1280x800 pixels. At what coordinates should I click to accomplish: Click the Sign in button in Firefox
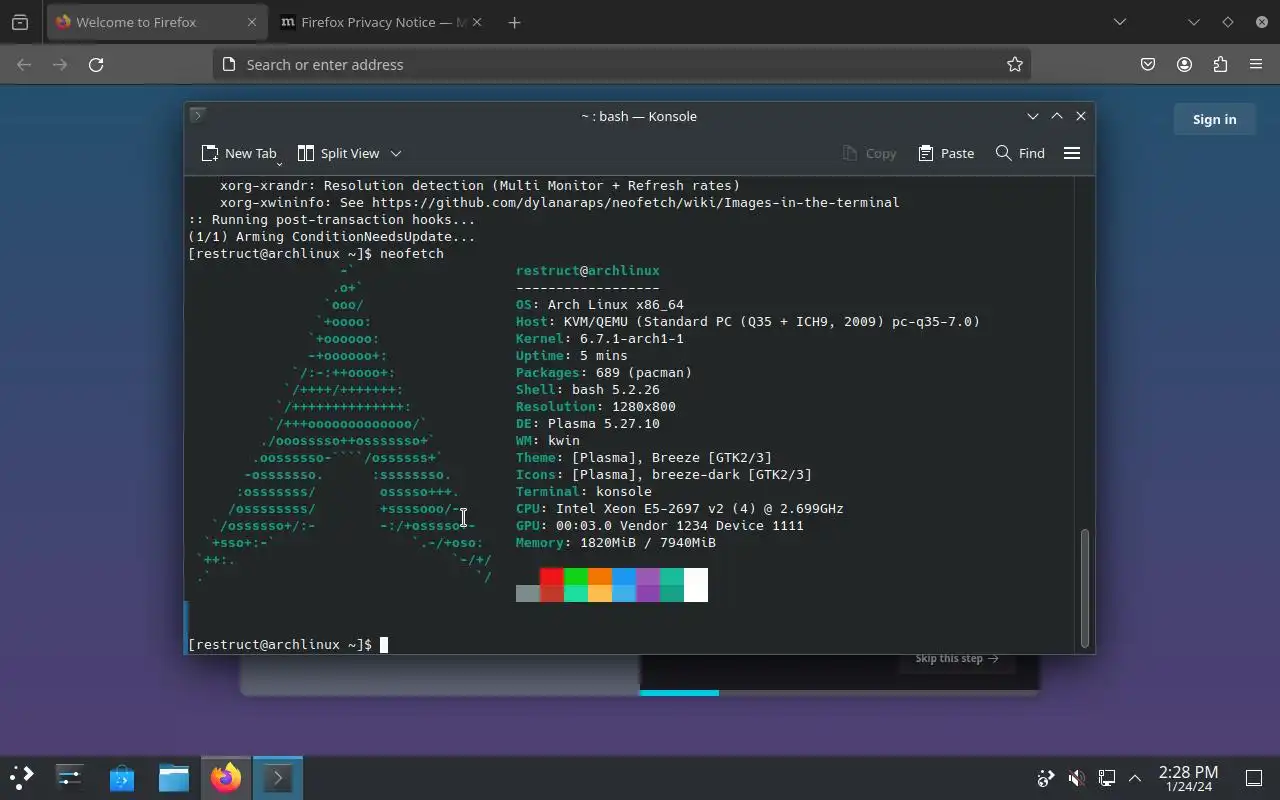[x=1214, y=119]
